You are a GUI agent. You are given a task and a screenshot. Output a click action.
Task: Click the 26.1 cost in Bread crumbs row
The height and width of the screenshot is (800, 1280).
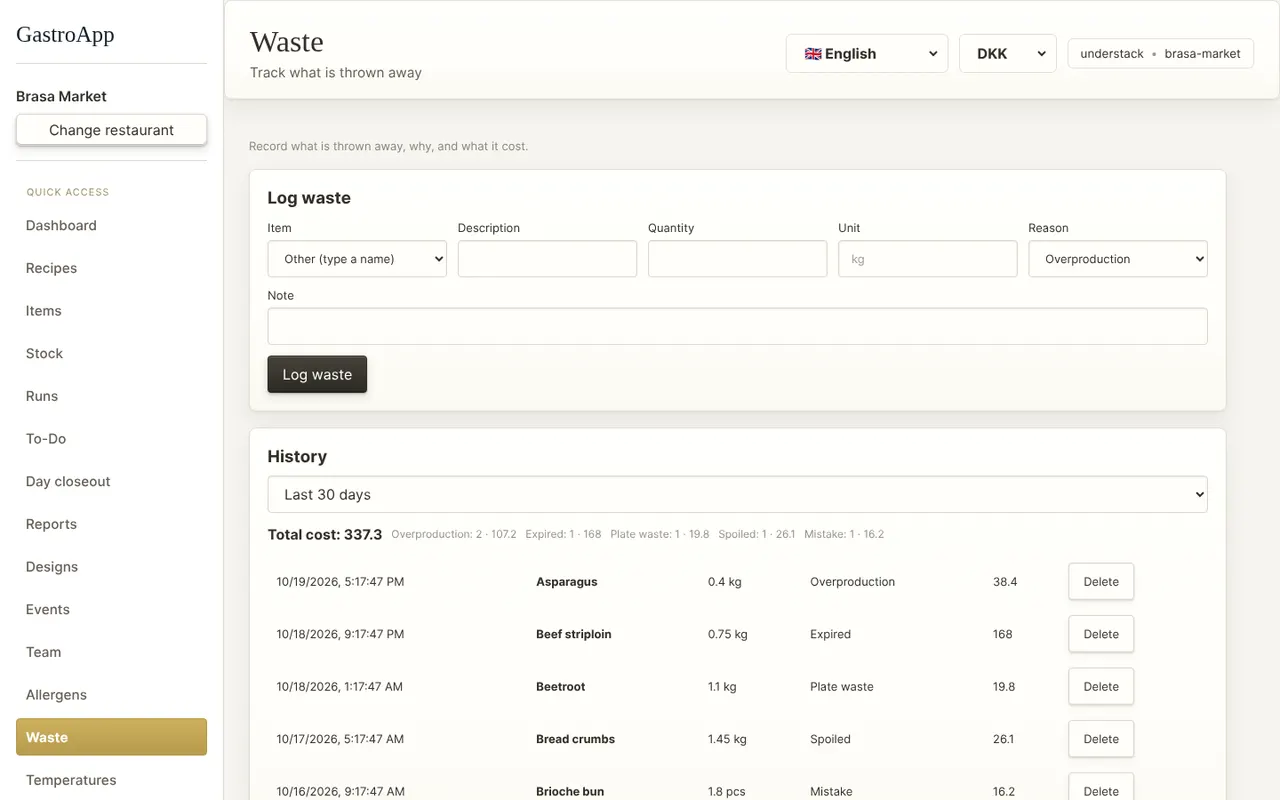tap(1003, 739)
